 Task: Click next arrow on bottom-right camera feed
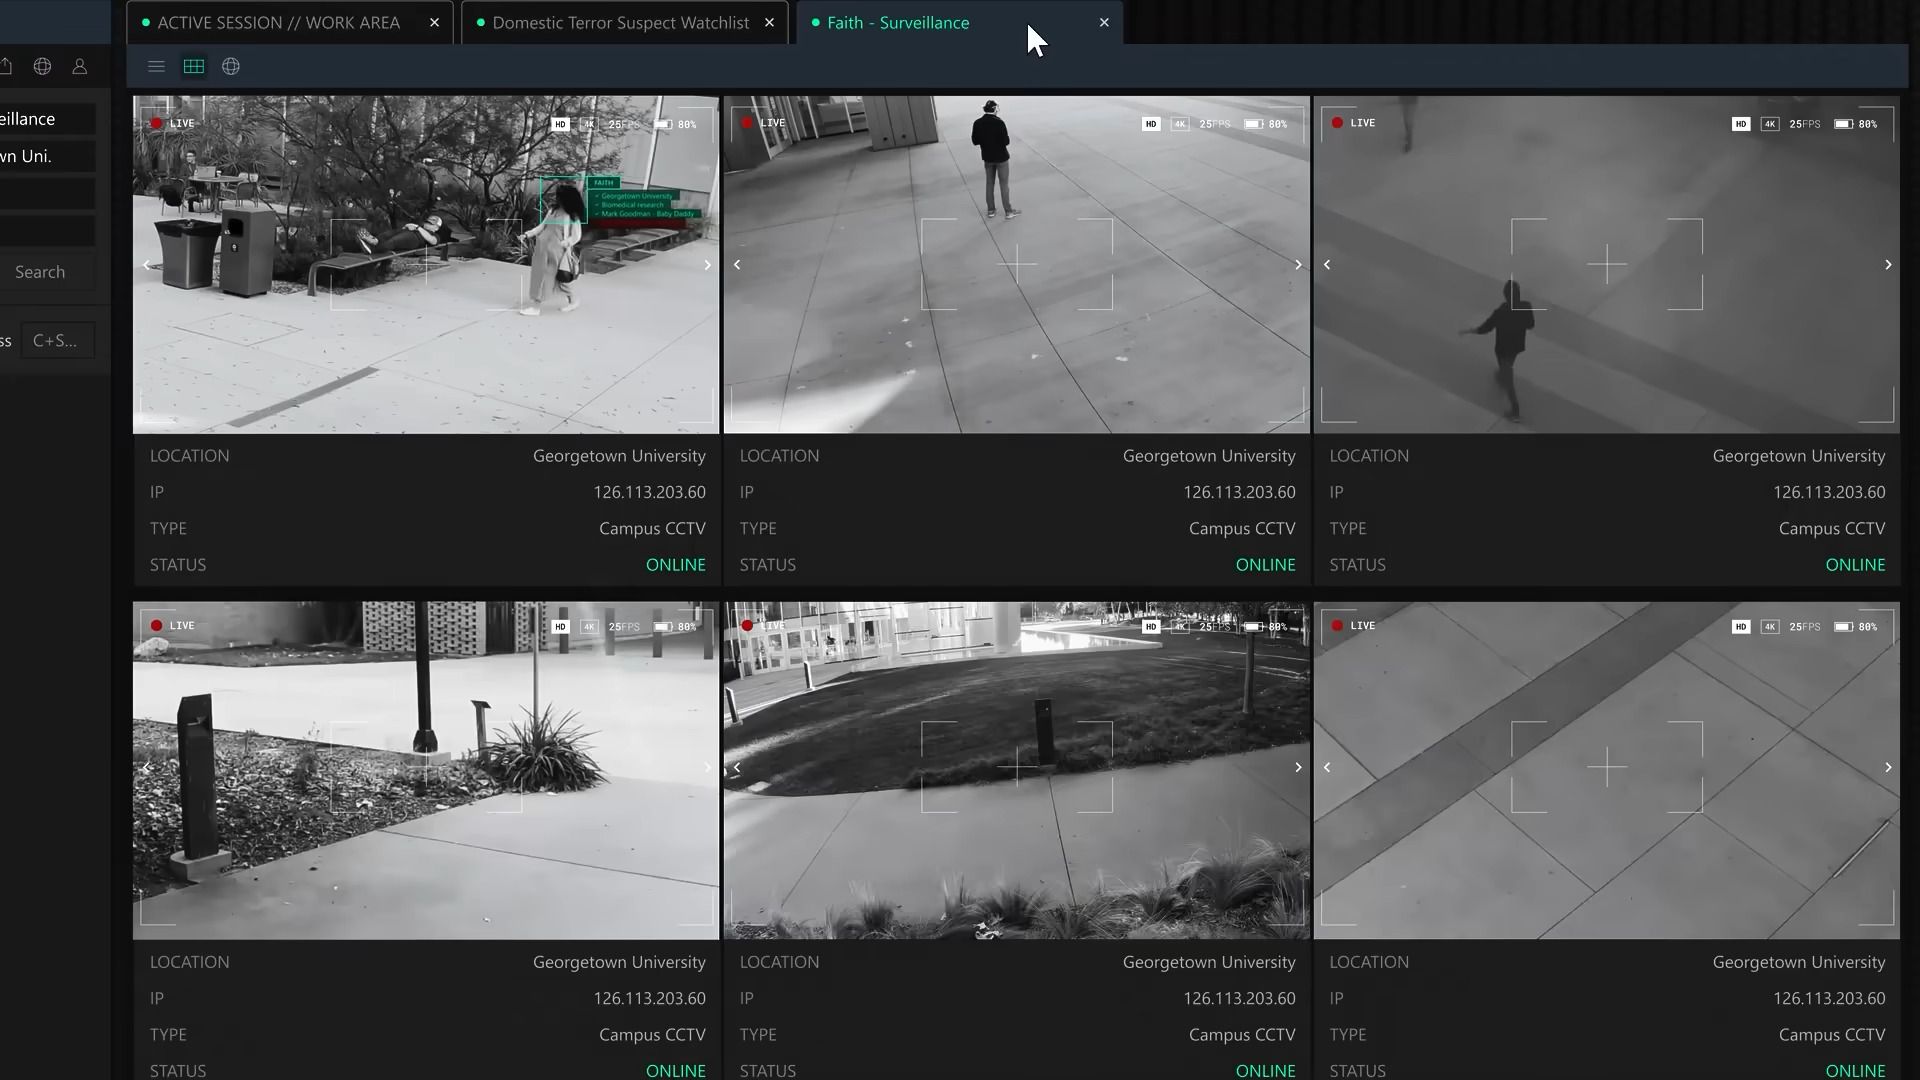click(x=1888, y=768)
